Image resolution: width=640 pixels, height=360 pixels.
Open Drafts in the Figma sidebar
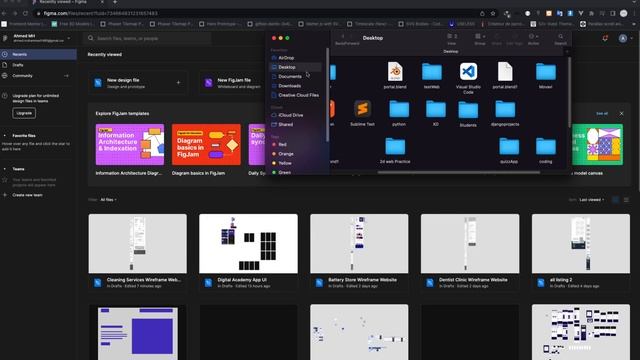(x=38, y=65)
